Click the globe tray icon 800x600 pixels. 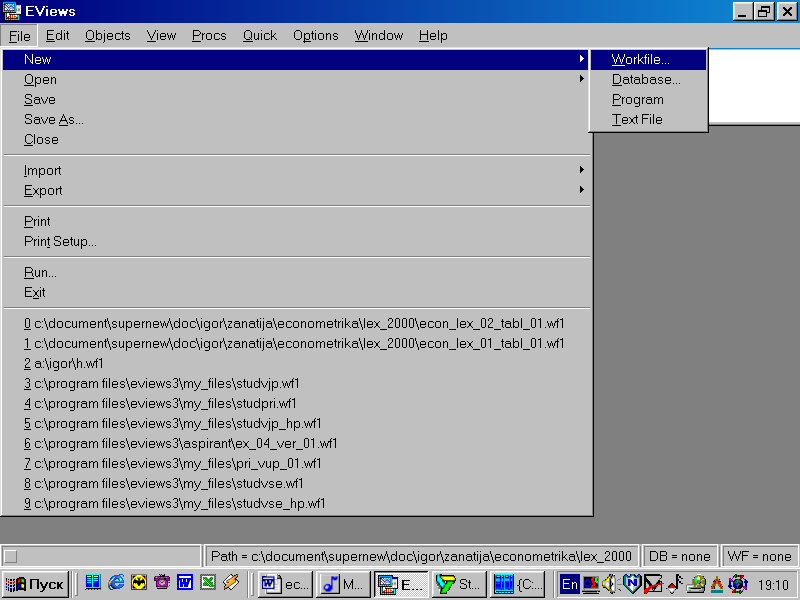click(x=737, y=584)
